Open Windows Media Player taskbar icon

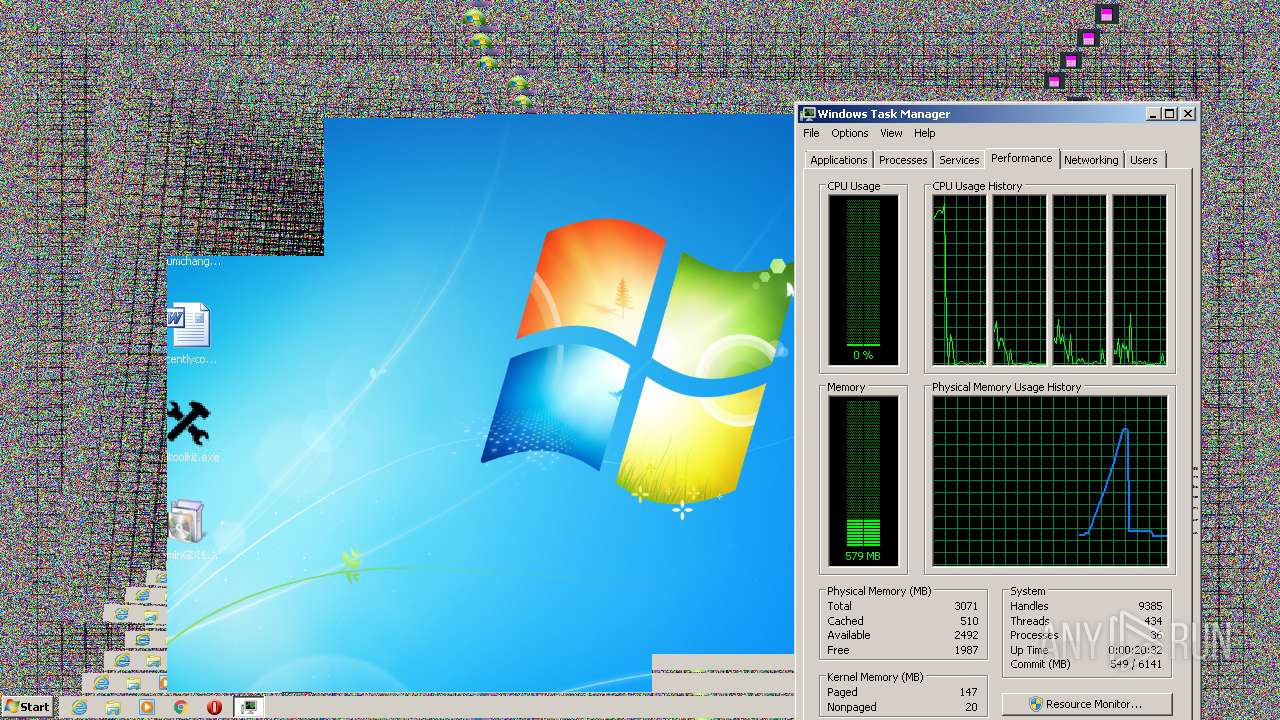(x=147, y=707)
